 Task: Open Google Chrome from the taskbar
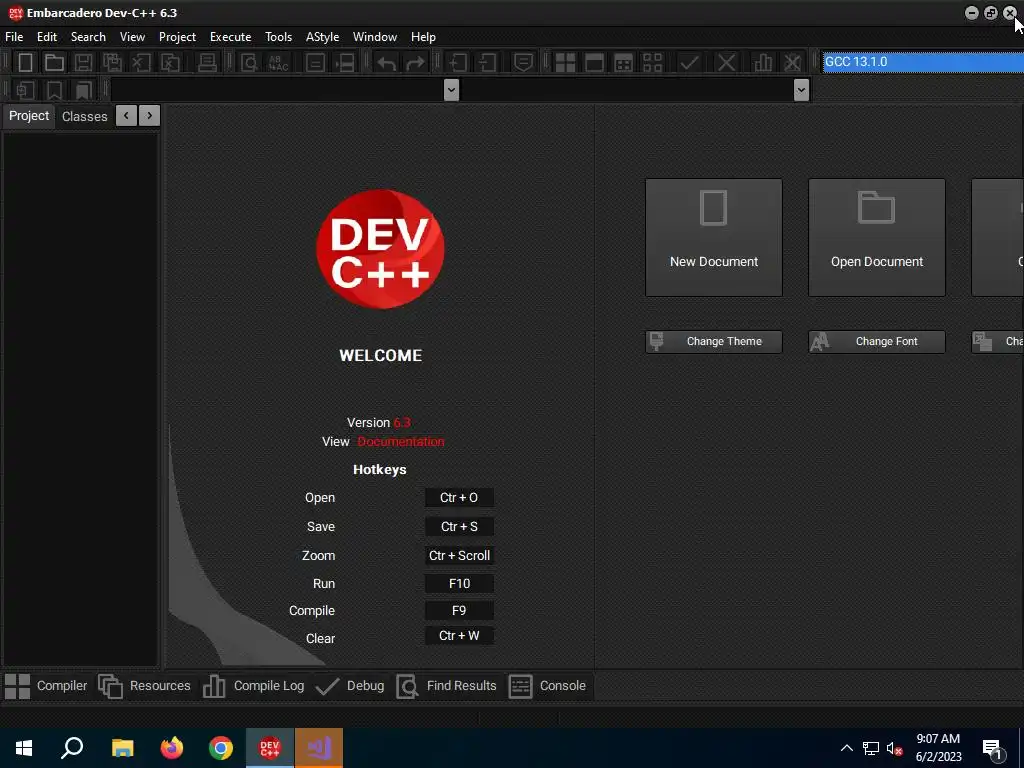(x=221, y=748)
